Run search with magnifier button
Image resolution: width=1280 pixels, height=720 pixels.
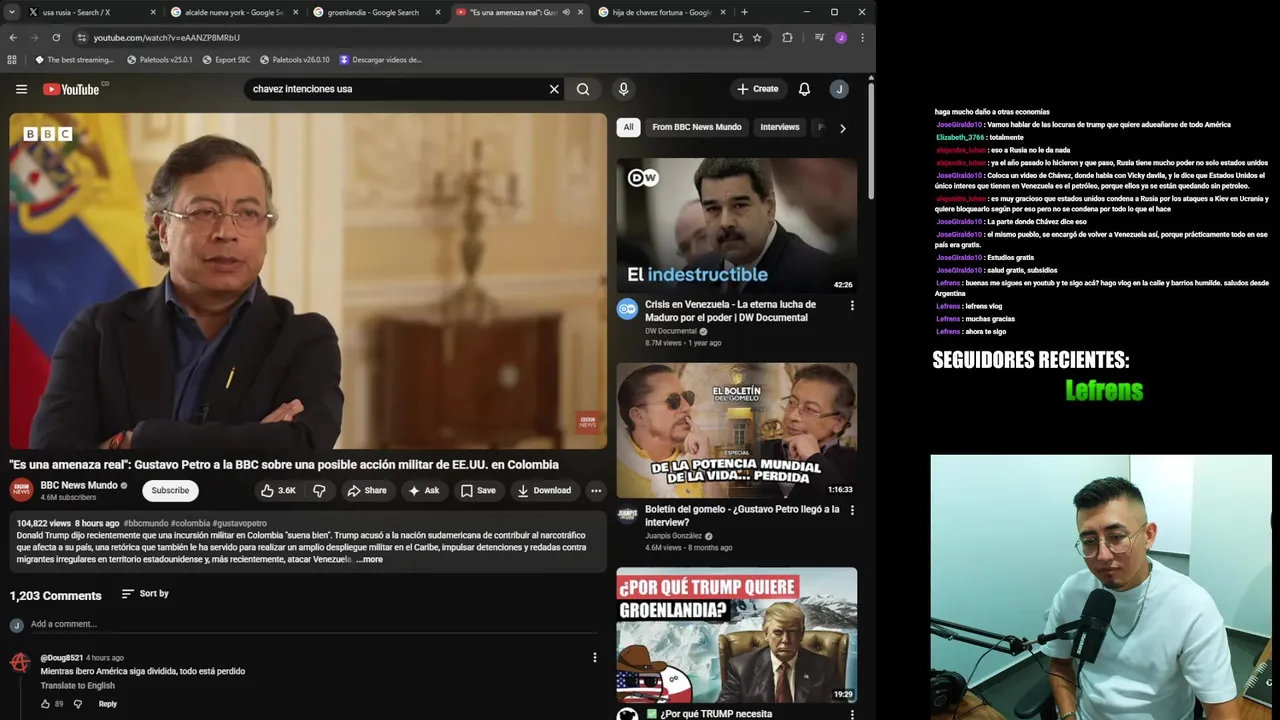point(583,89)
